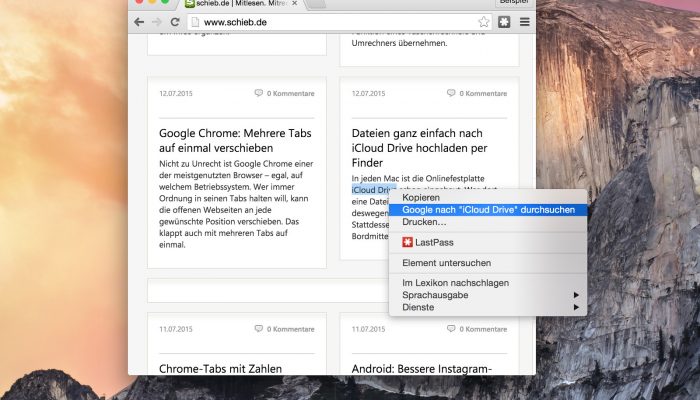The image size is (700, 400).
Task: Click 0 Kommentare on Android Instagram card
Action: click(x=483, y=329)
